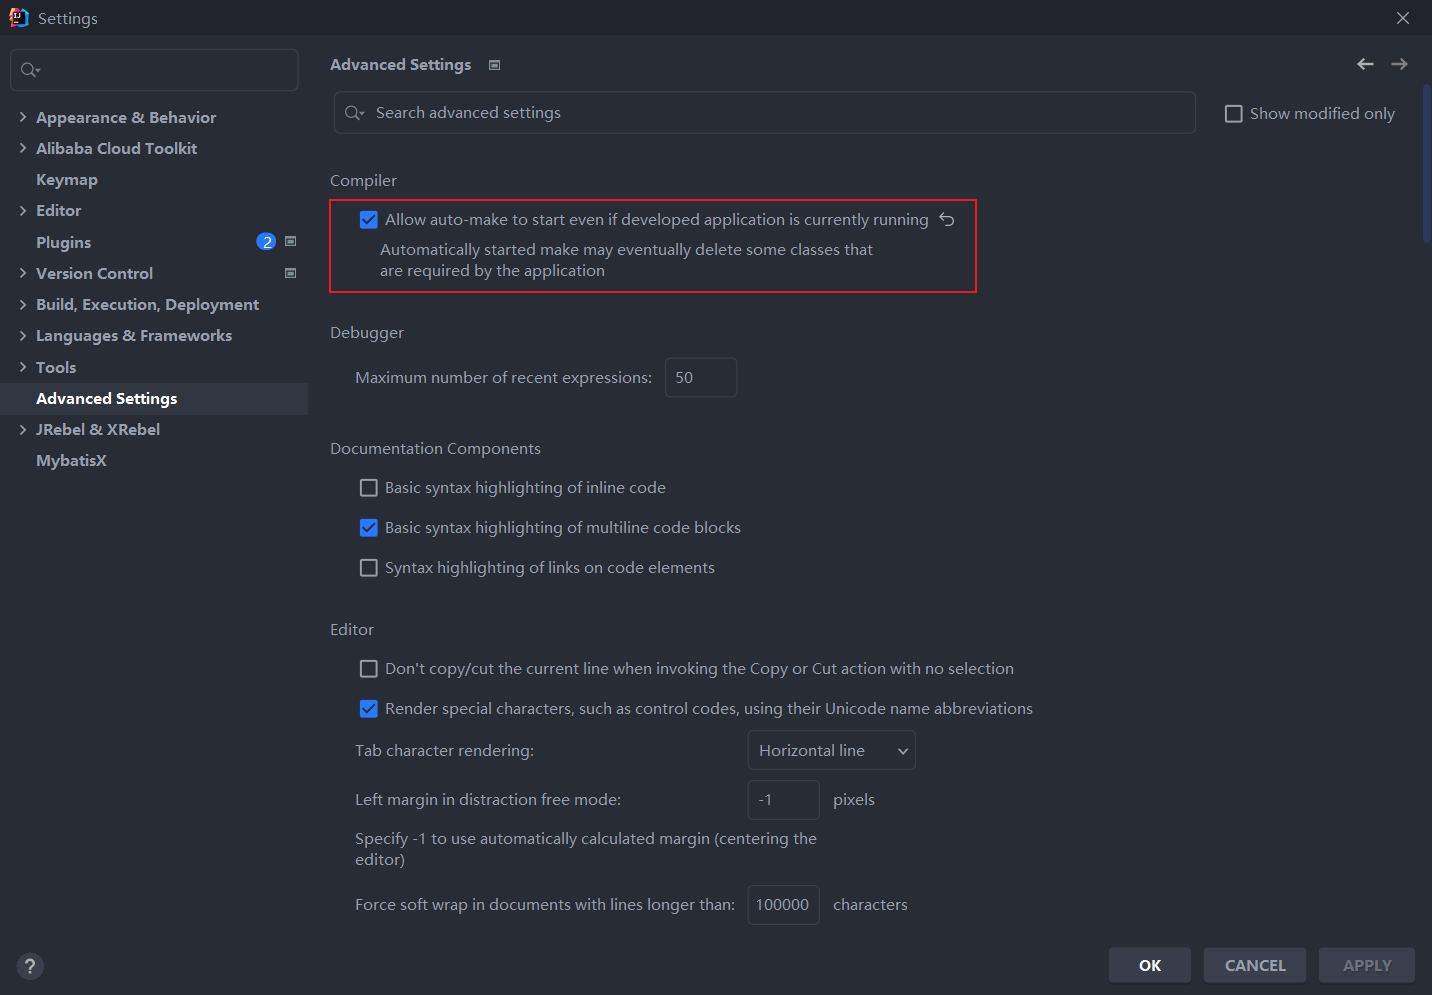Click the icon next to Version Control entry
This screenshot has width=1432, height=995.
(290, 272)
